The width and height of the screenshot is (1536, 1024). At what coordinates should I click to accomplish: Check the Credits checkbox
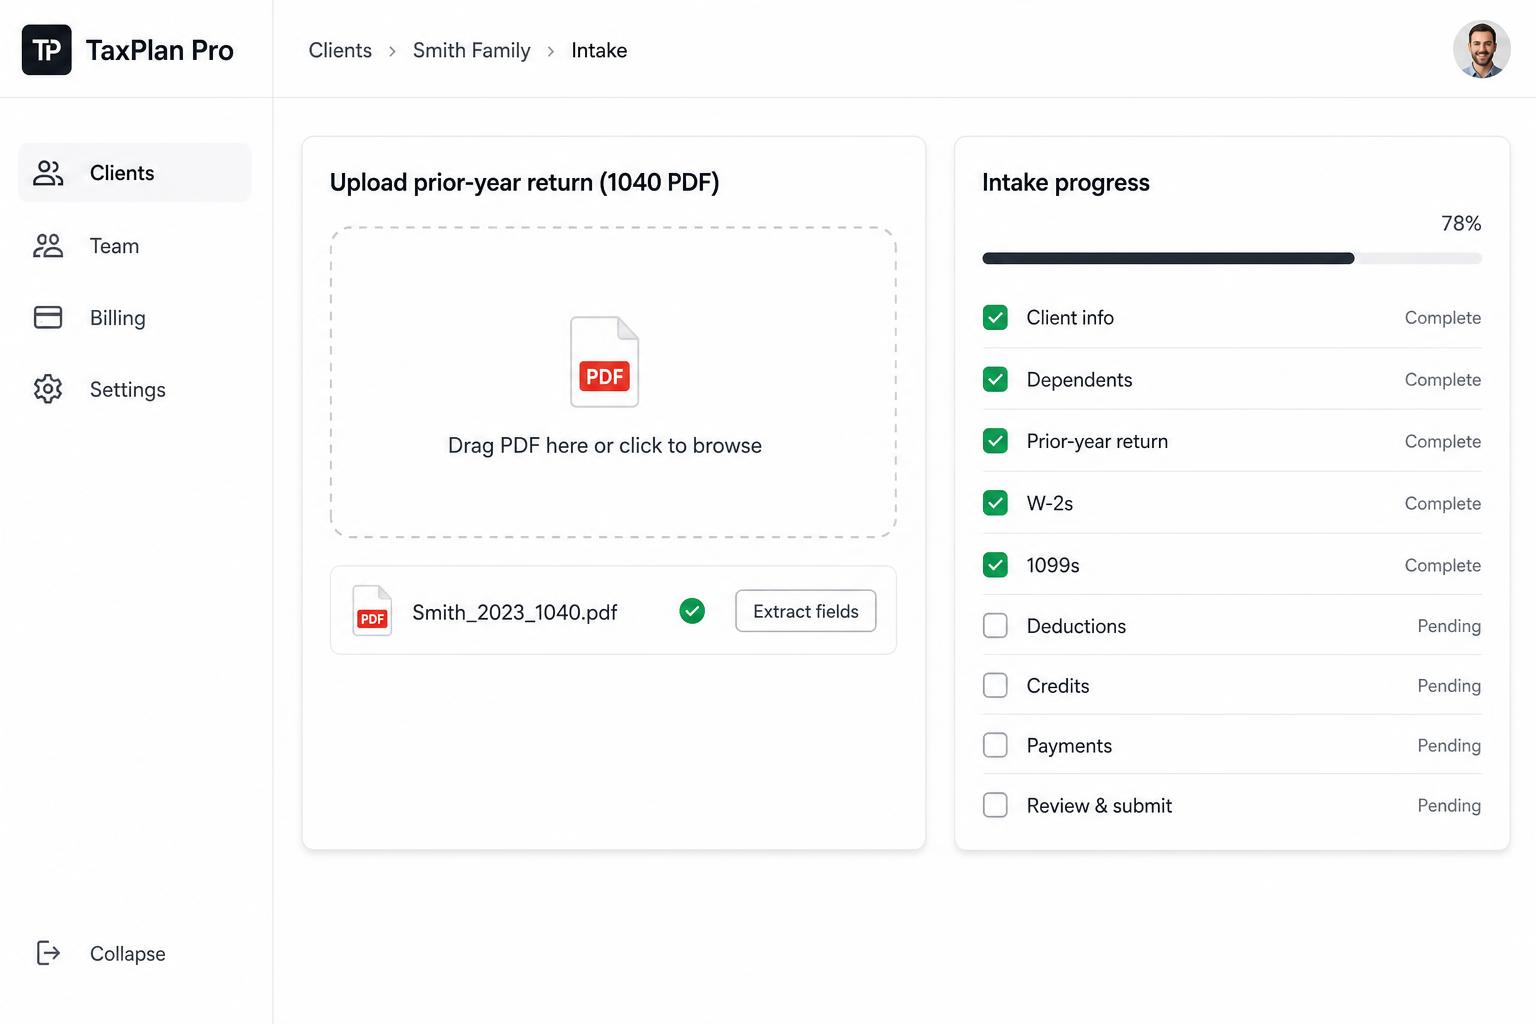click(995, 686)
